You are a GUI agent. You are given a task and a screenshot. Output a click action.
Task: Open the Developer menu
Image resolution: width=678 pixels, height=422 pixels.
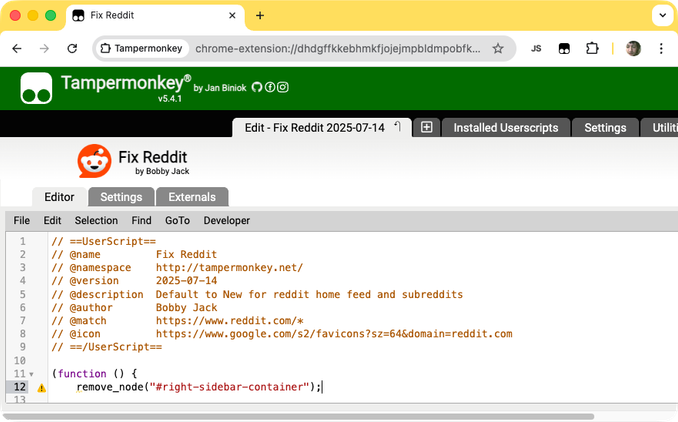[x=227, y=221]
